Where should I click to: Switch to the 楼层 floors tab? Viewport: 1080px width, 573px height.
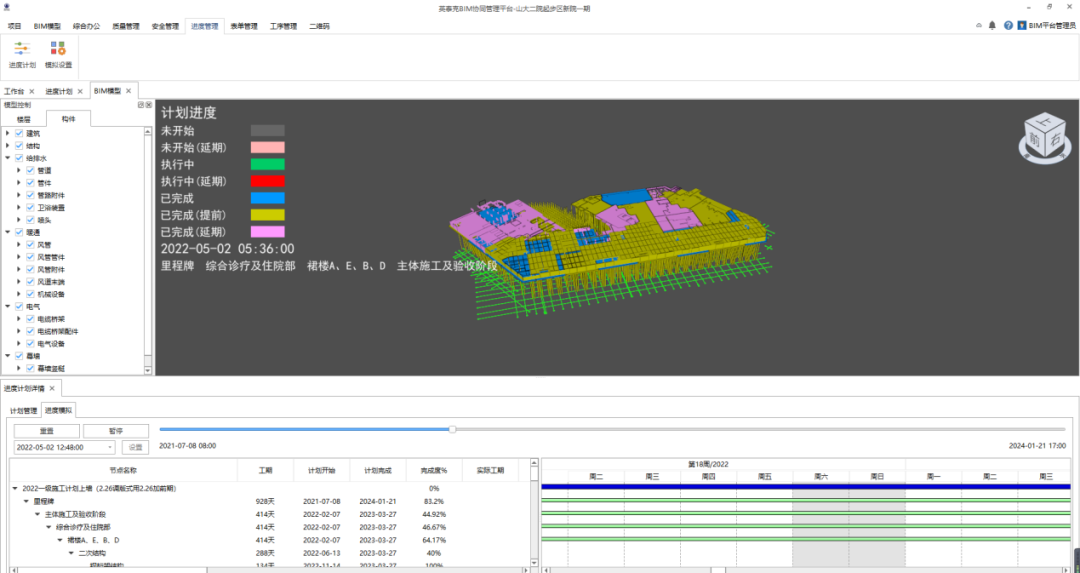tap(24, 118)
